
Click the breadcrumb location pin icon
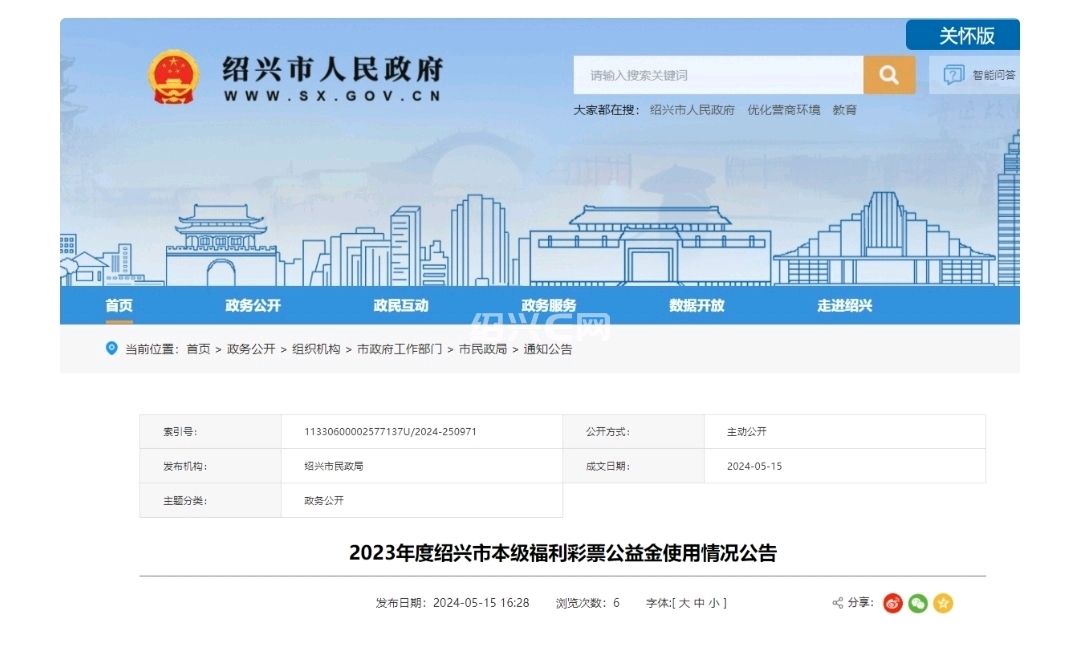[x=112, y=349]
